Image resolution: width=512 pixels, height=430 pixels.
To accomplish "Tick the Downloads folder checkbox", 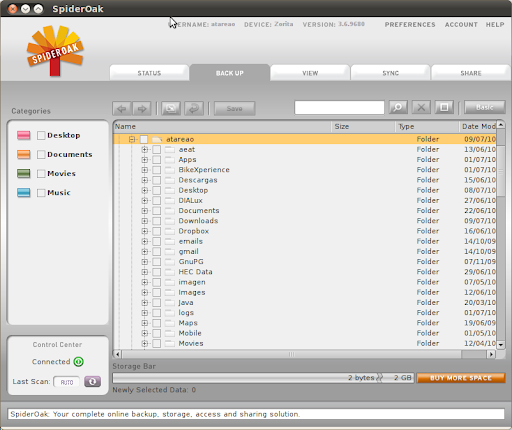I will click(x=157, y=221).
